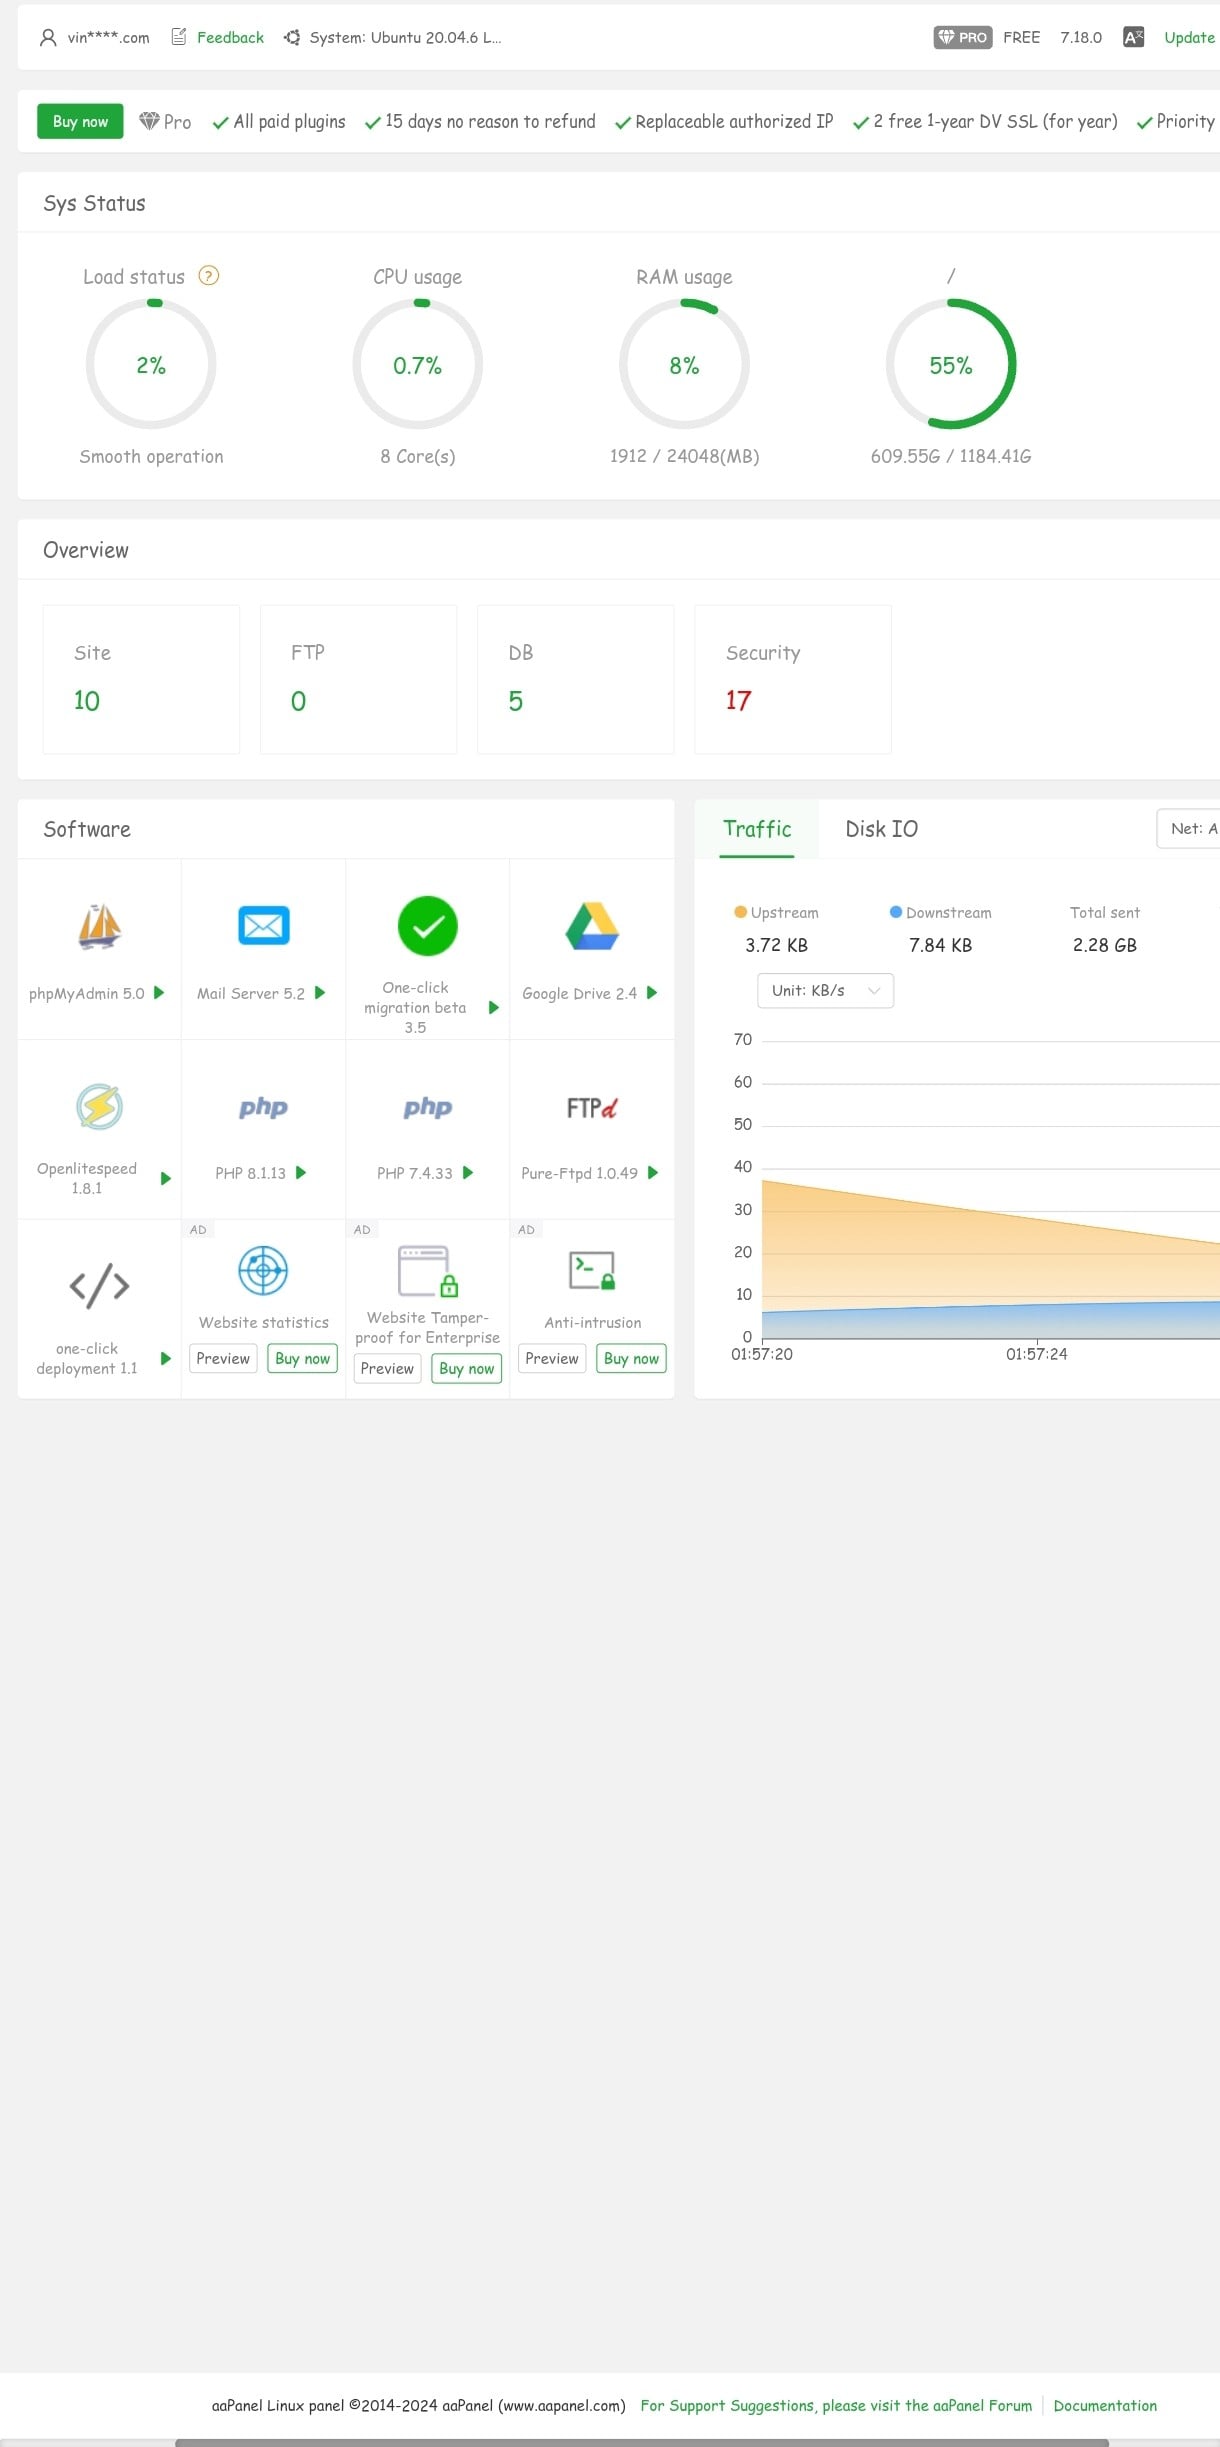This screenshot has height=2447, width=1220.
Task: Select the Traffic tab
Action: 757,829
